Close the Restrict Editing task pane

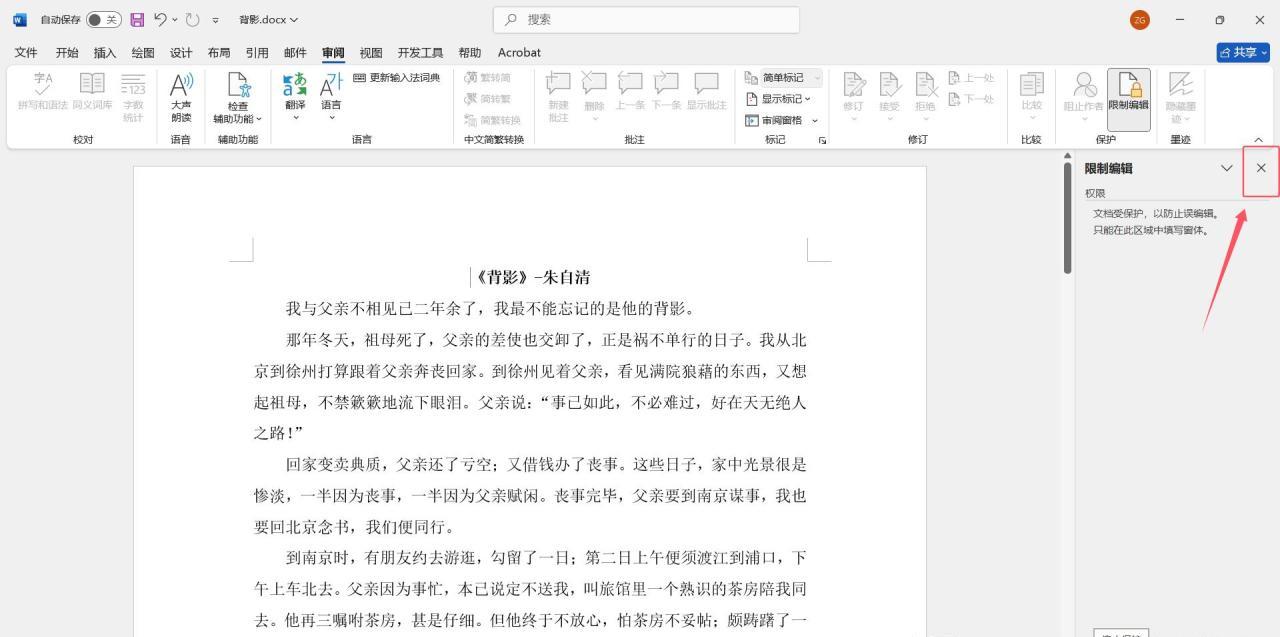tap(1259, 168)
